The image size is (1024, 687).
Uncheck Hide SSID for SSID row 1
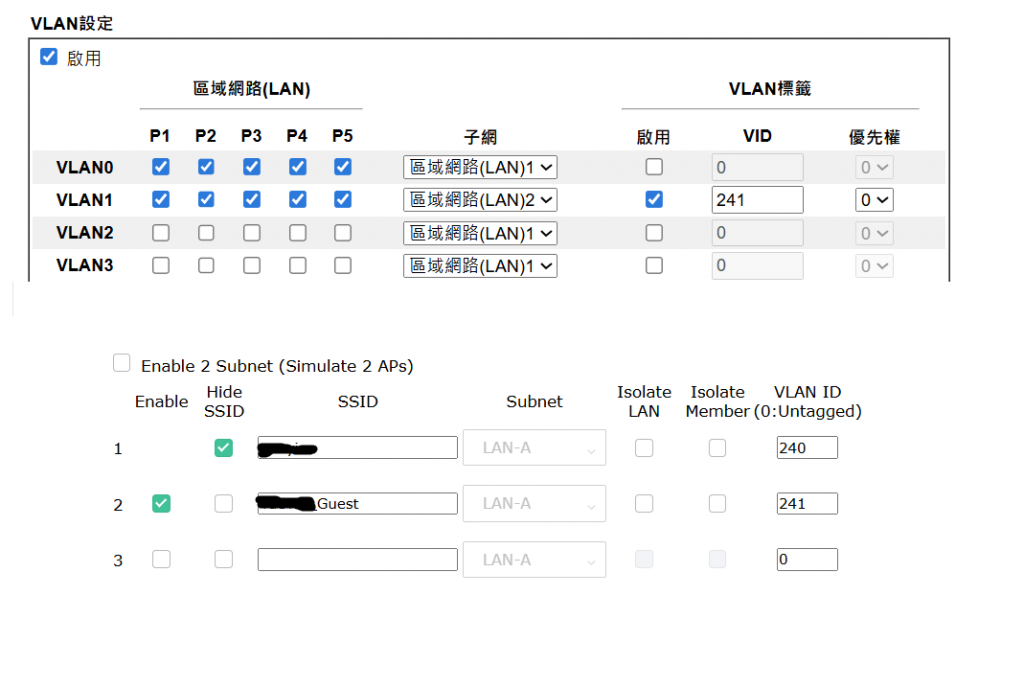(x=223, y=448)
